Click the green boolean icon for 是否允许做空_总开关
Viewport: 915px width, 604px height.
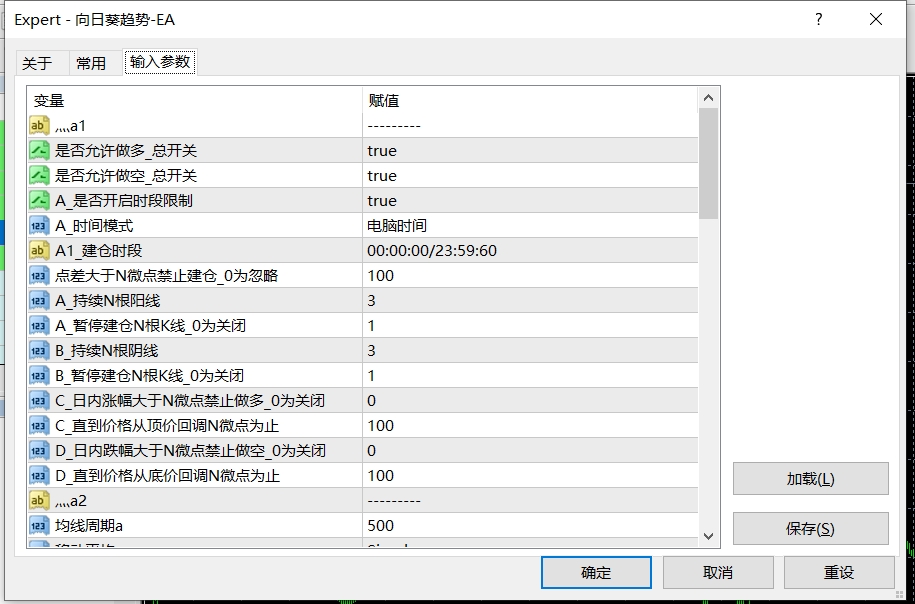pyautogui.click(x=37, y=176)
